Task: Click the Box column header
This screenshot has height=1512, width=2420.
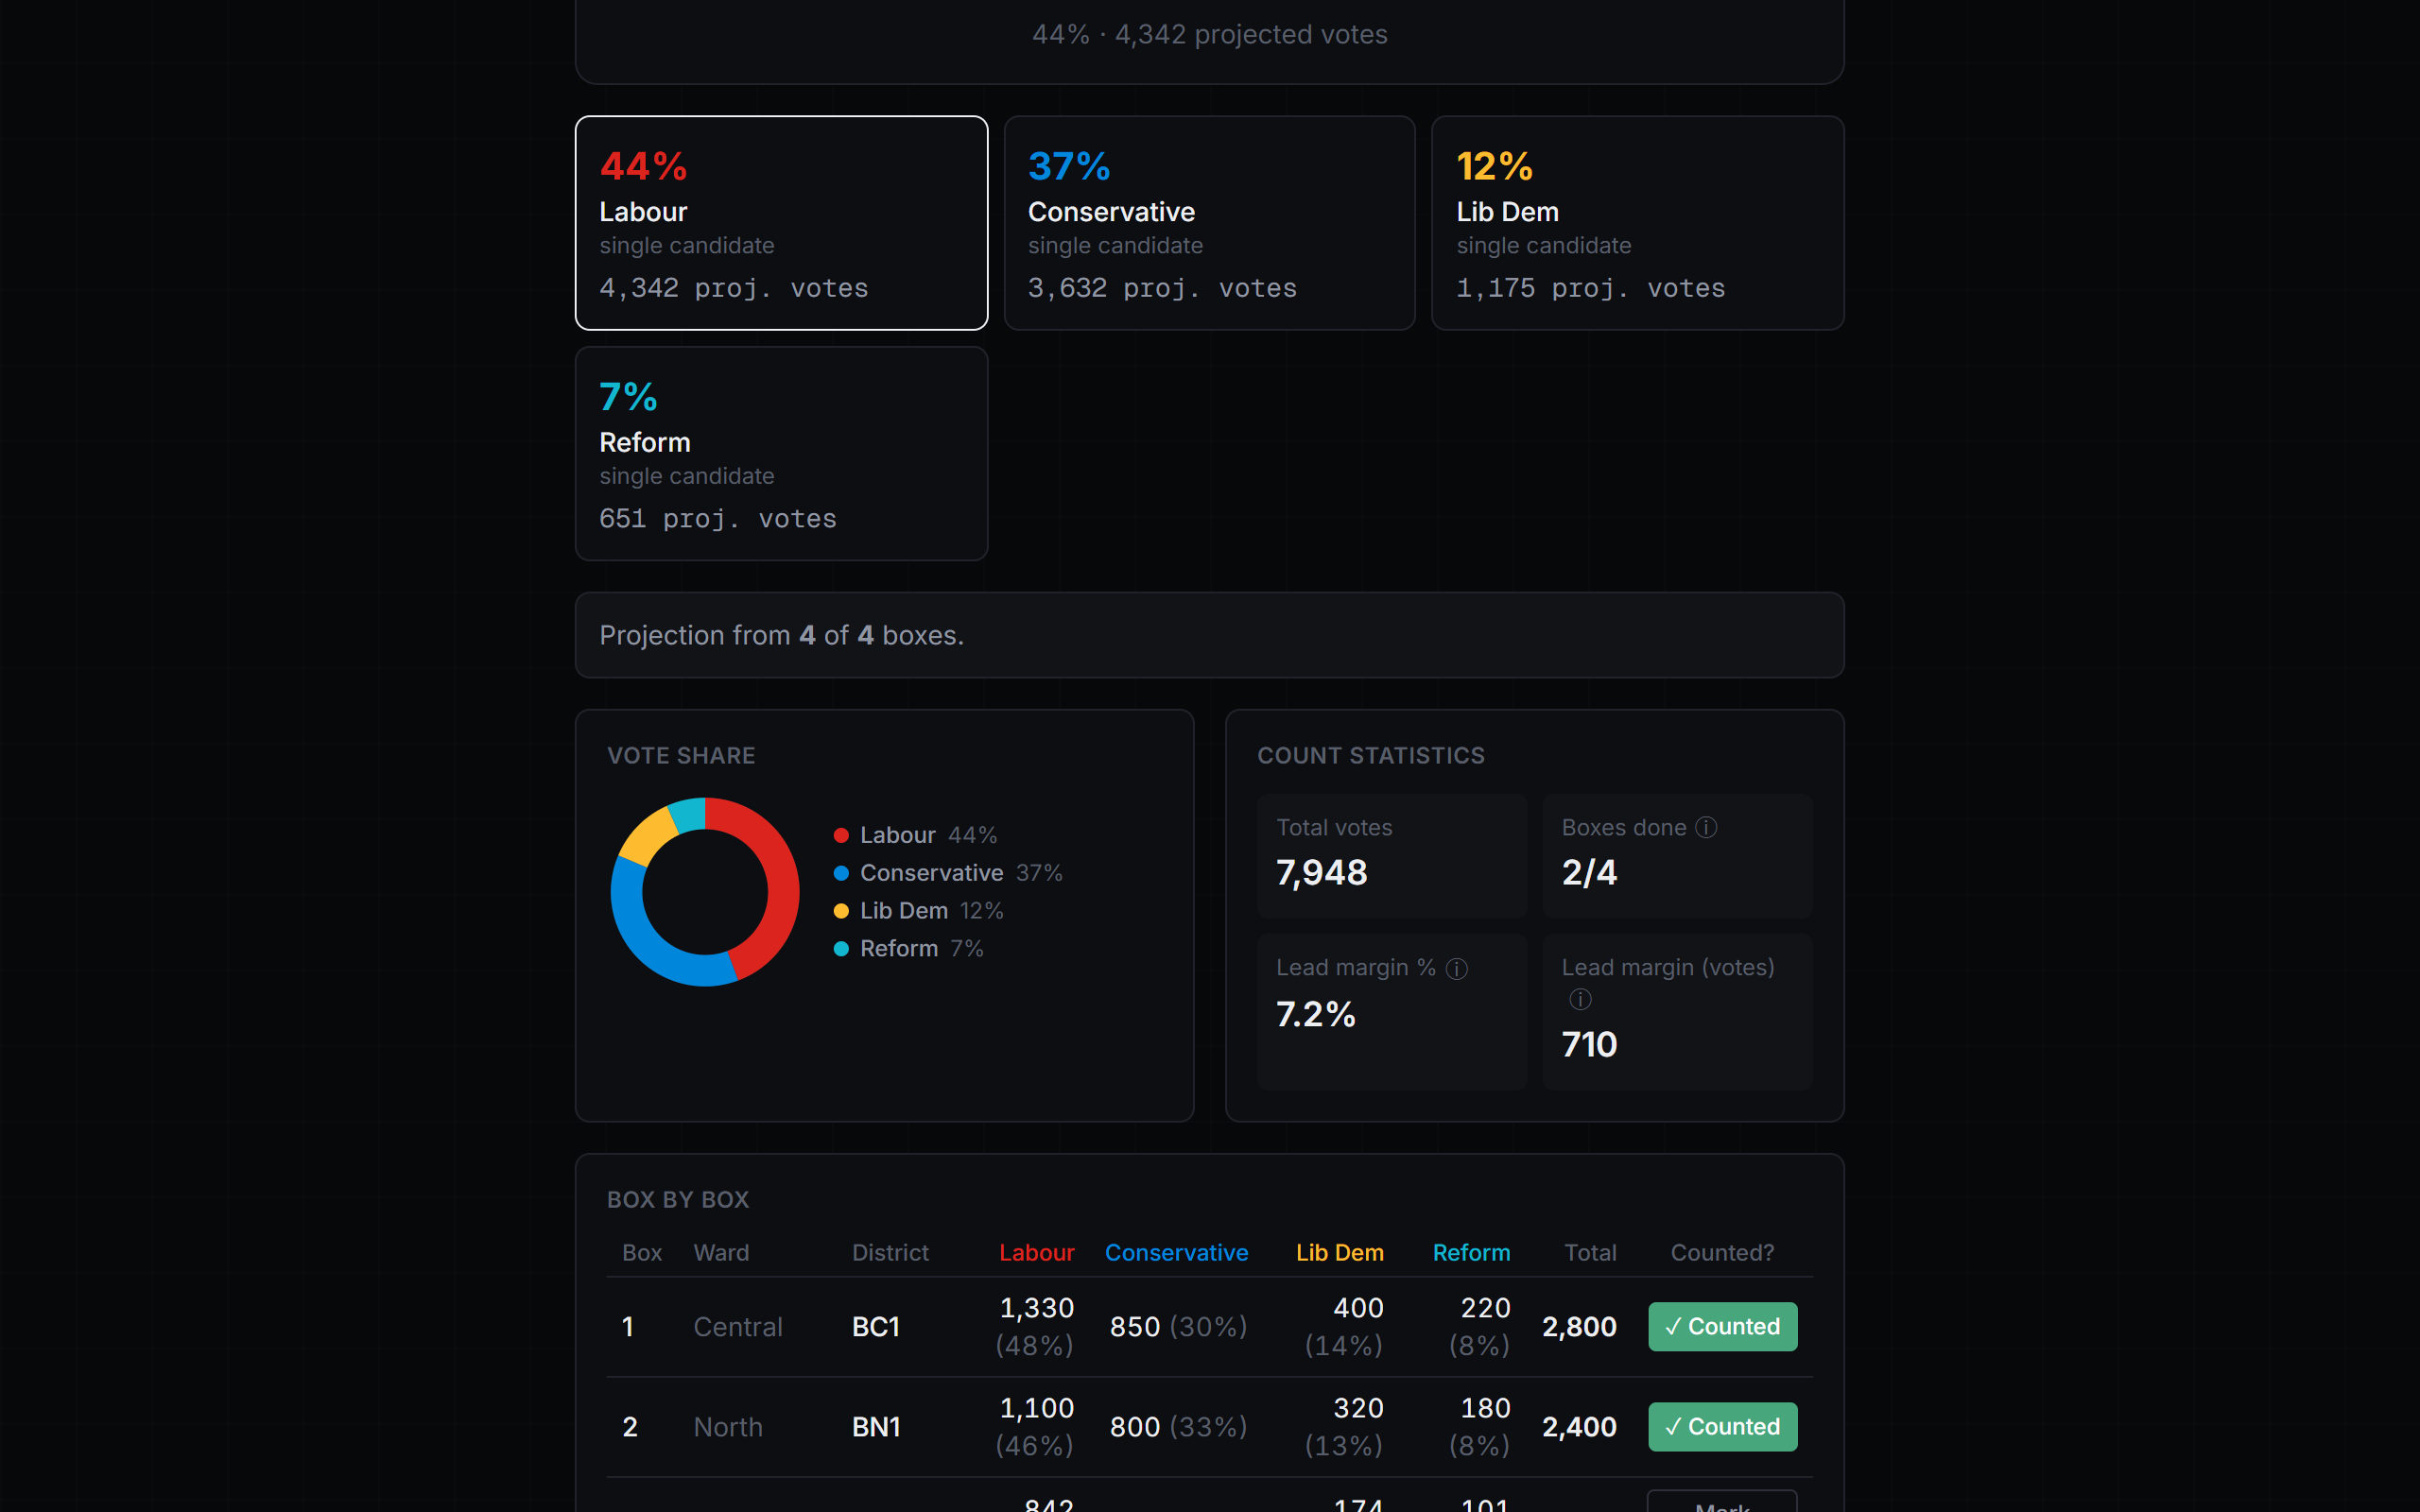Action: coord(642,1252)
